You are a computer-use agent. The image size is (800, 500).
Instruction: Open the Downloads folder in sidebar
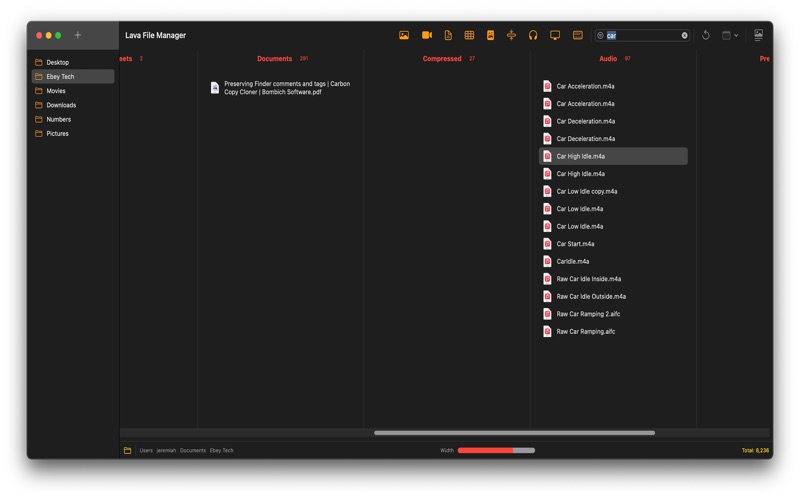(x=60, y=105)
